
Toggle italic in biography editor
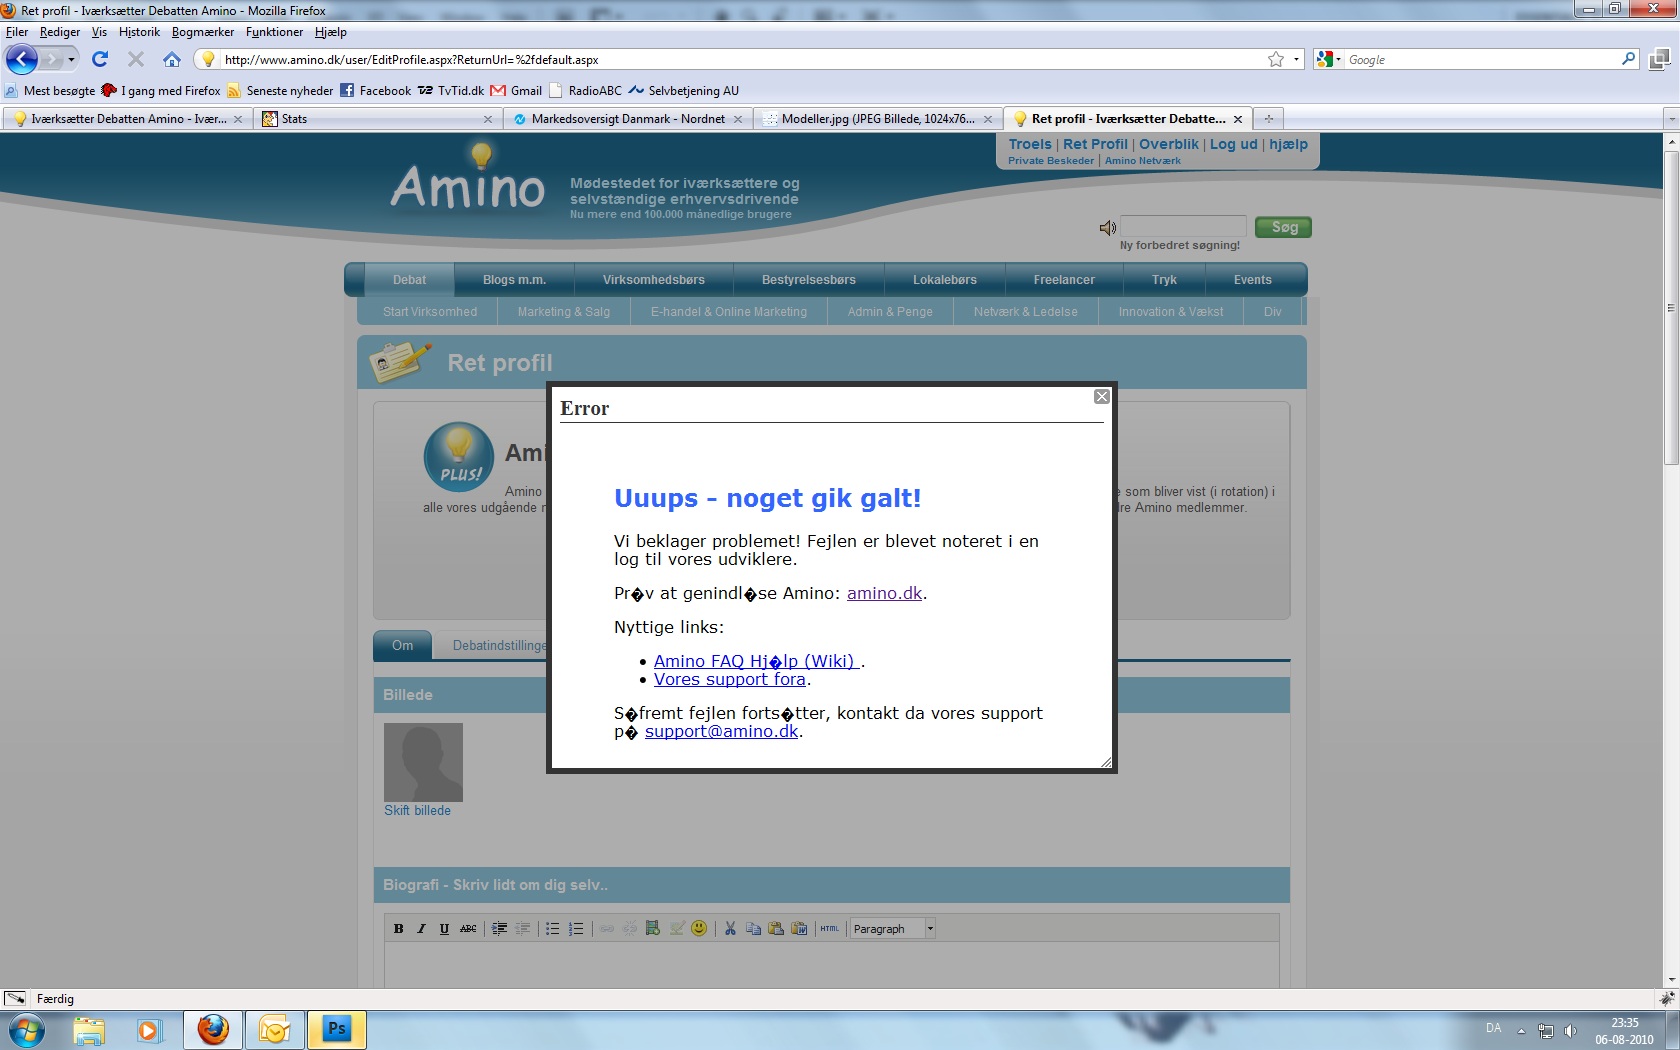point(421,928)
